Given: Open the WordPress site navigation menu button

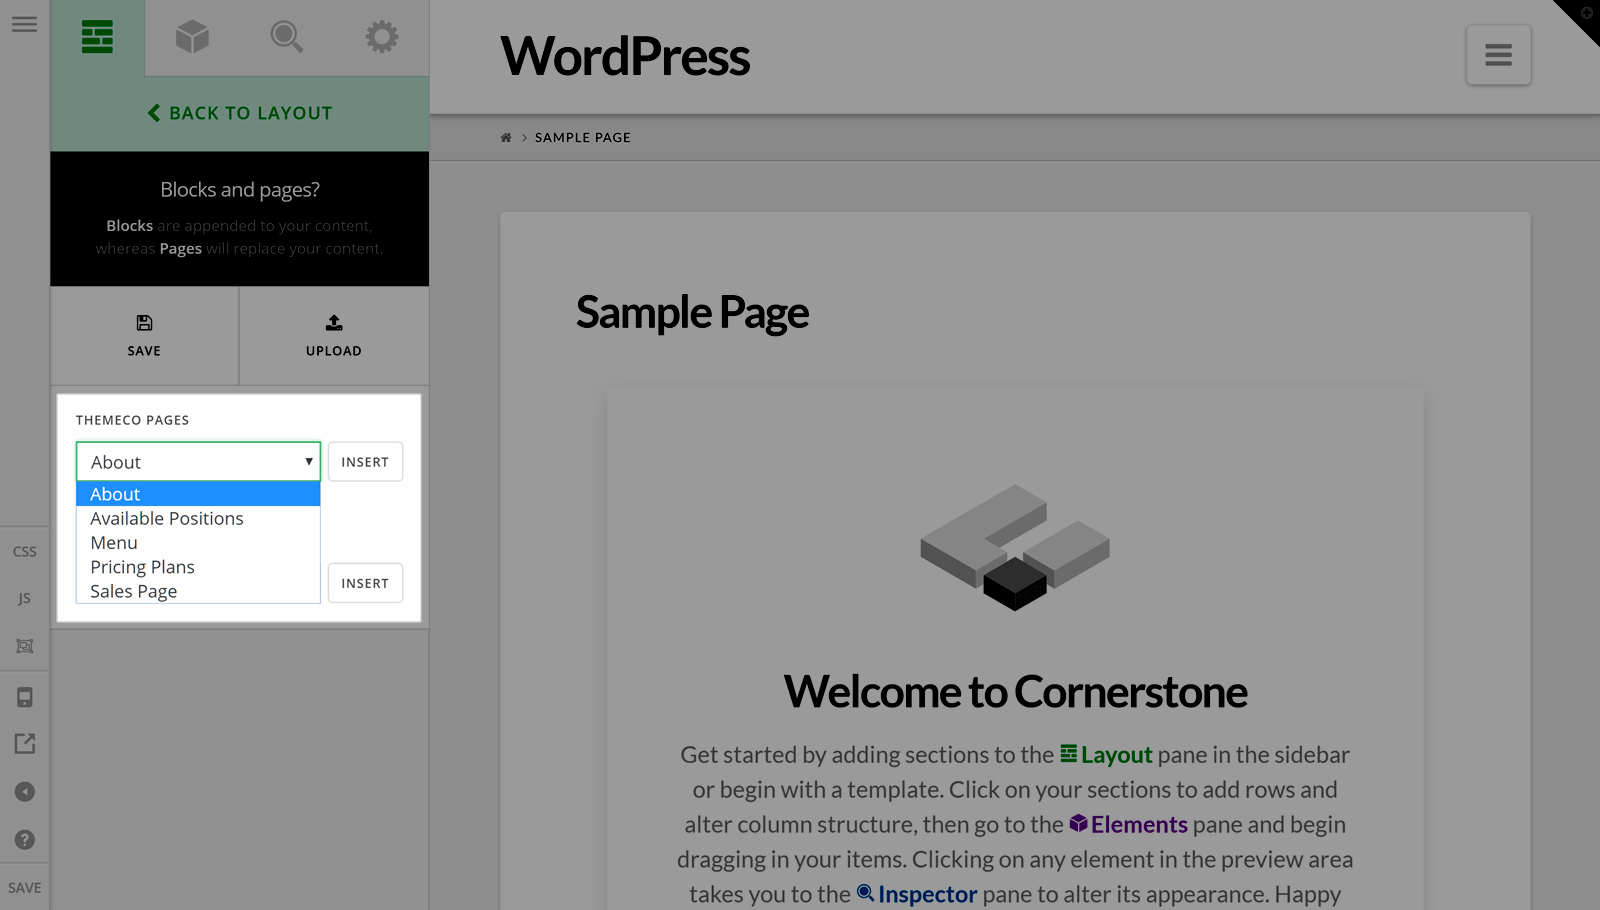Looking at the screenshot, I should click(1498, 55).
